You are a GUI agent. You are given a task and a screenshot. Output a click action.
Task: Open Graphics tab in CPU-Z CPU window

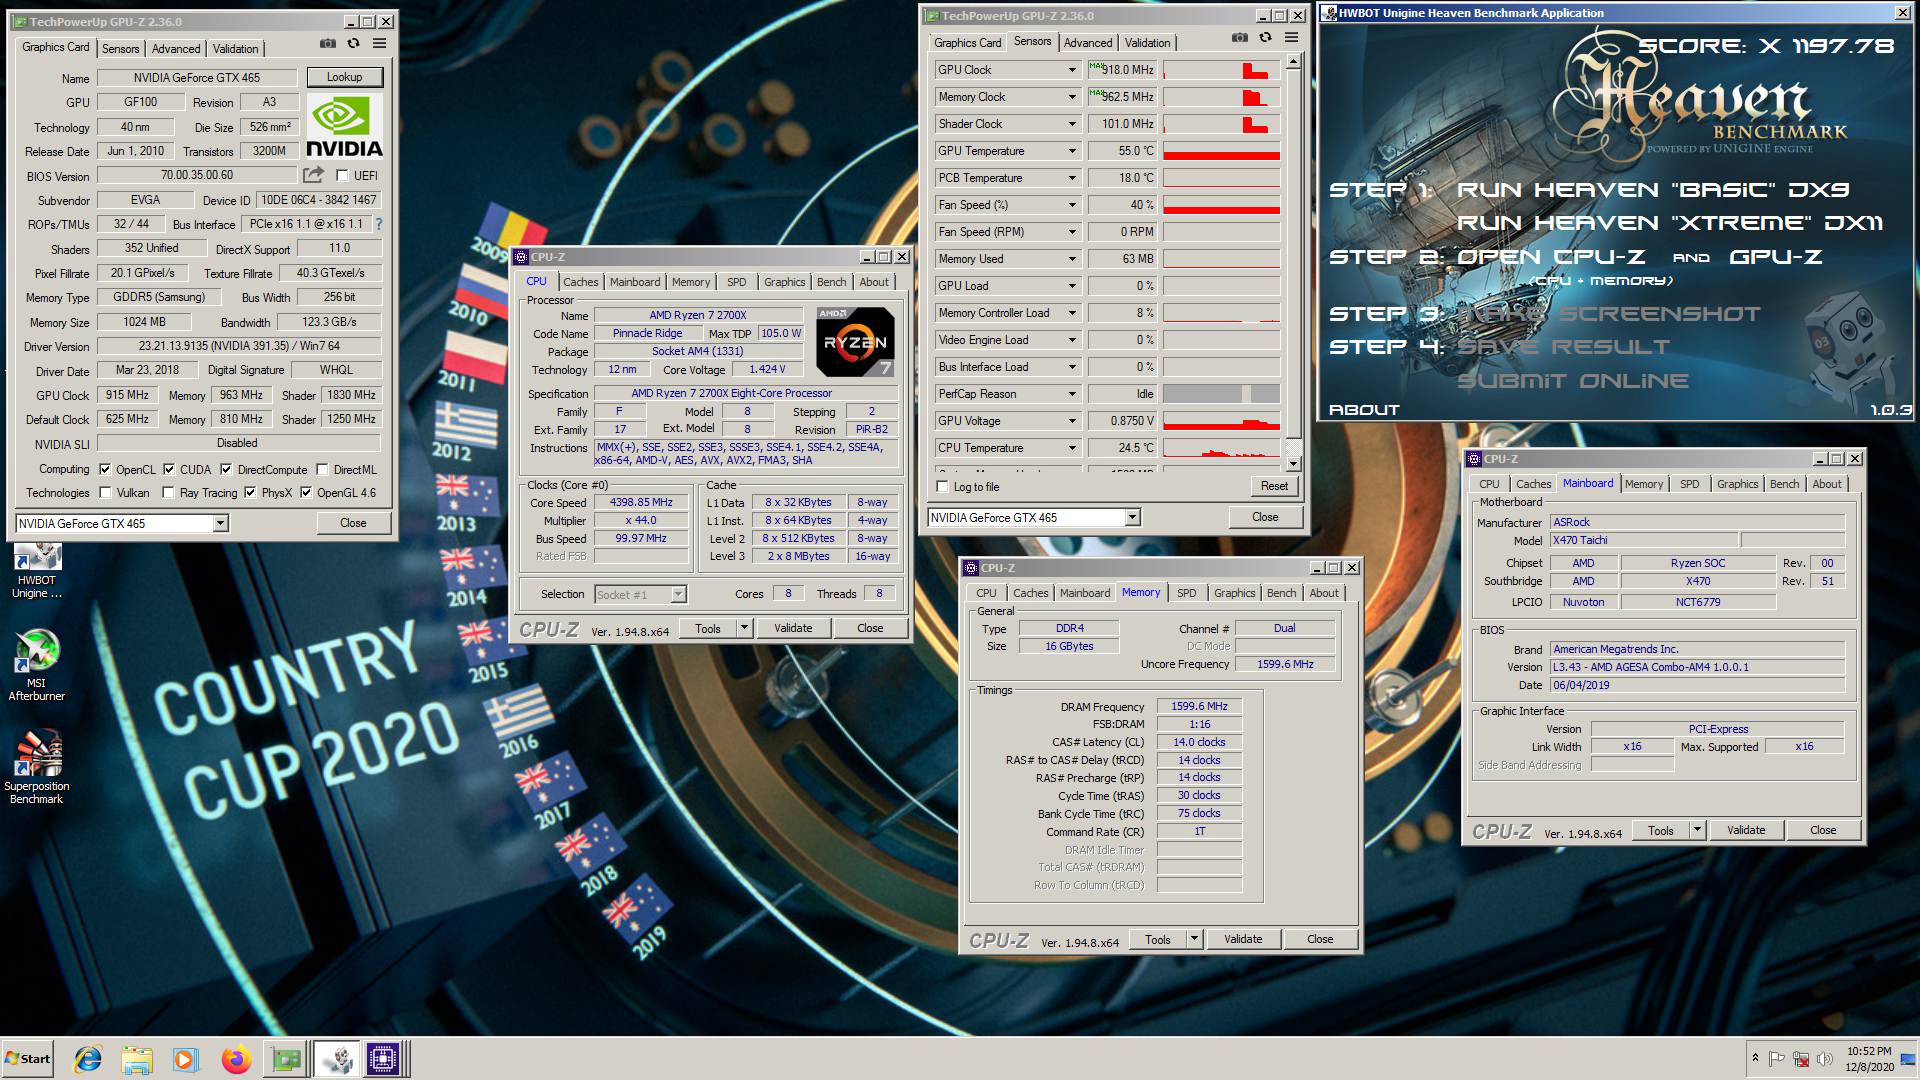pos(784,282)
